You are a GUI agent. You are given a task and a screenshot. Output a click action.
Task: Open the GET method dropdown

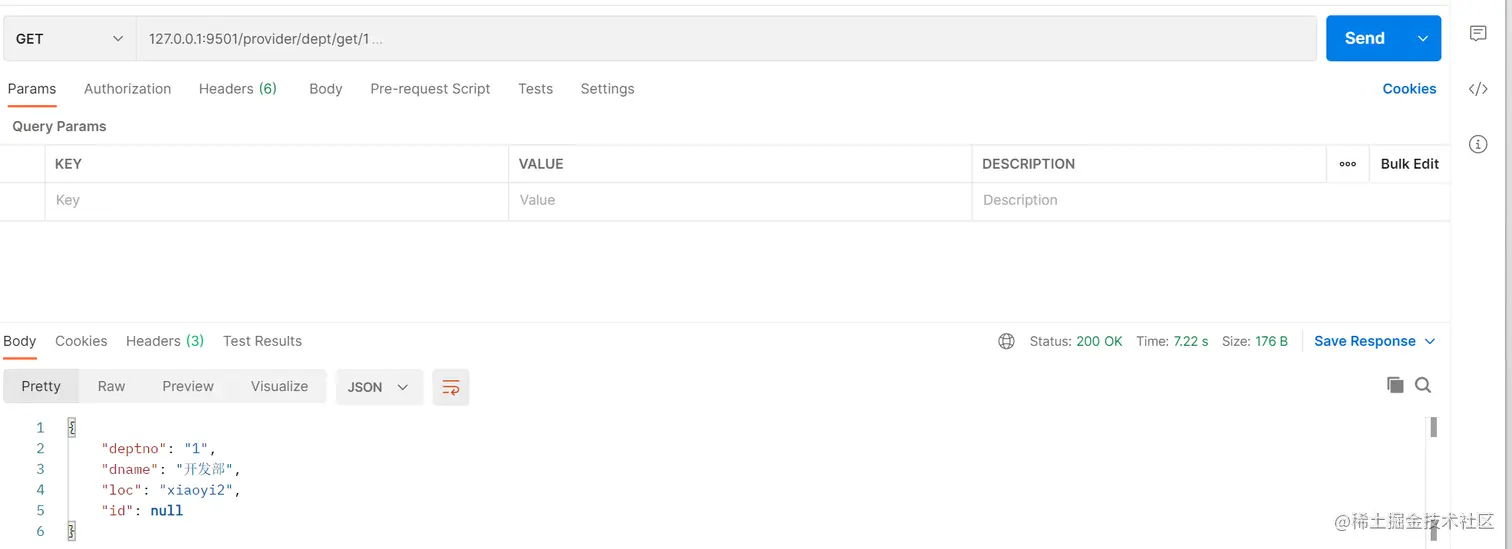pyautogui.click(x=69, y=38)
